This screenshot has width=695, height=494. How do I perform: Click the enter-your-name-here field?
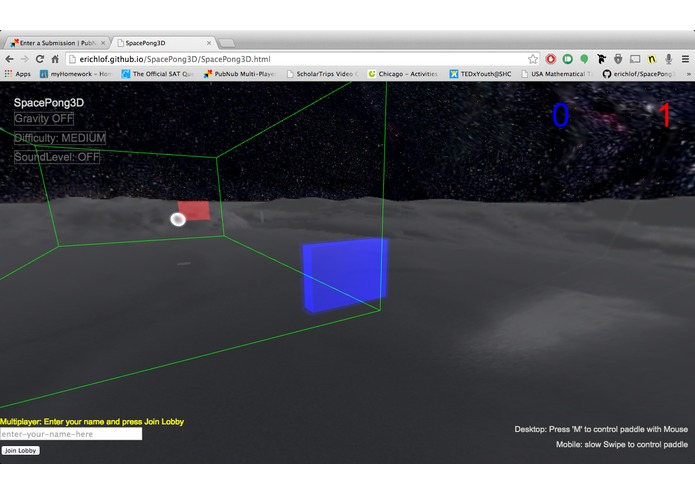[71, 434]
